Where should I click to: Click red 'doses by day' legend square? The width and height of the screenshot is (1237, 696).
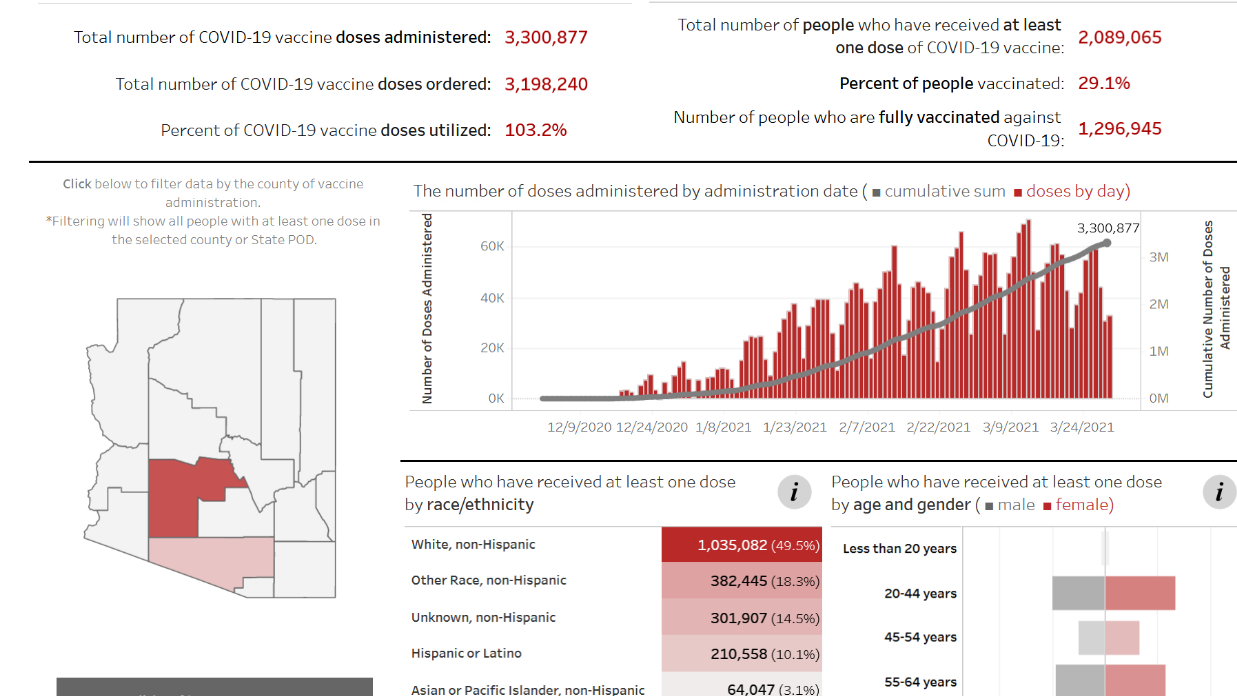(1018, 192)
